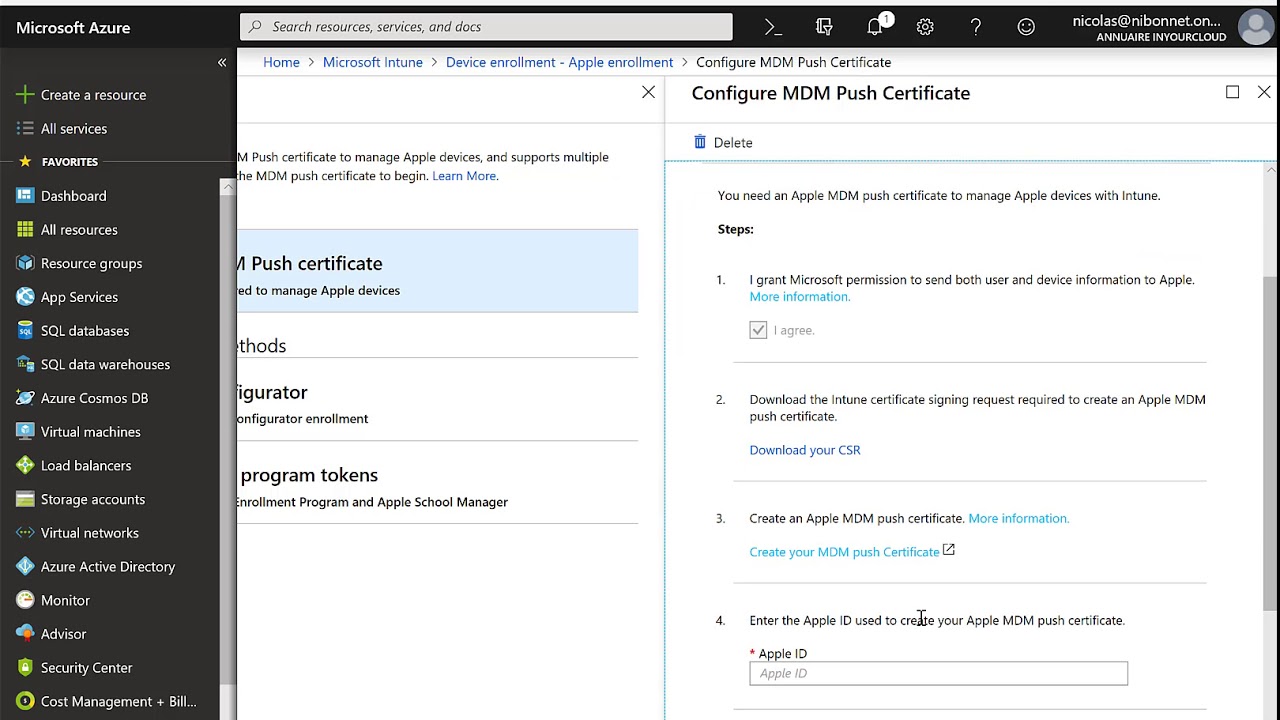Open Dashboard icon in sidebar
Screen dimensions: 1280x720
[25, 196]
